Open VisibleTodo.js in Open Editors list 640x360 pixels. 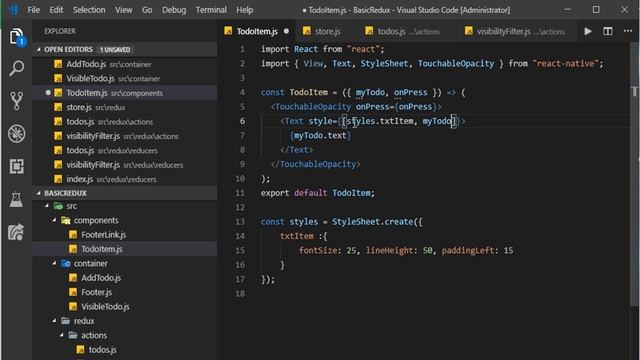click(x=124, y=78)
